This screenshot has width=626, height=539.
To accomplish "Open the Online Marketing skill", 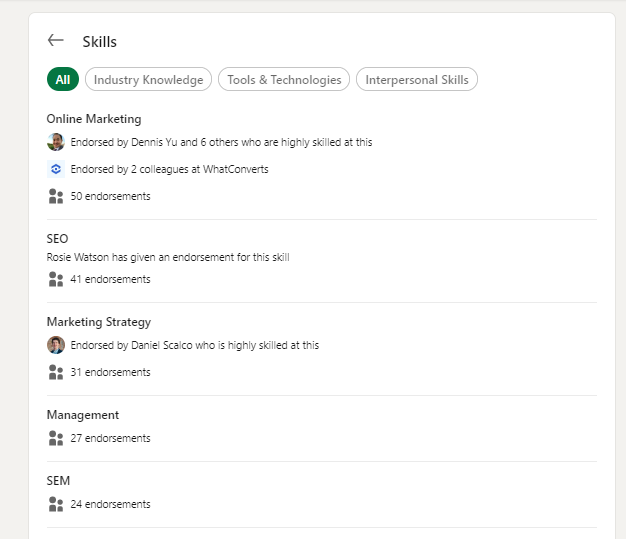I will 94,119.
